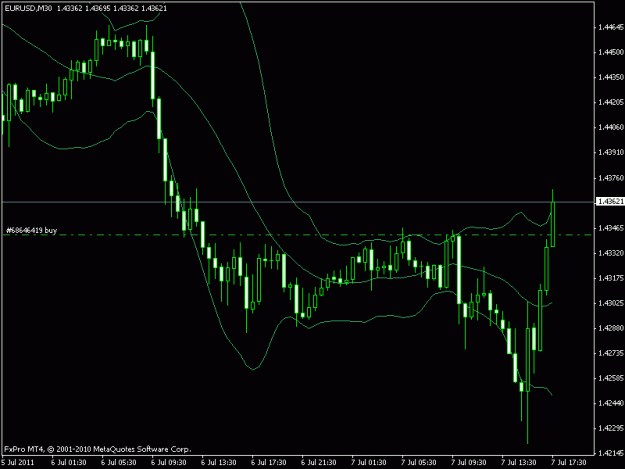Click price scale label 1.42585
The image size is (625, 469).
(x=611, y=378)
